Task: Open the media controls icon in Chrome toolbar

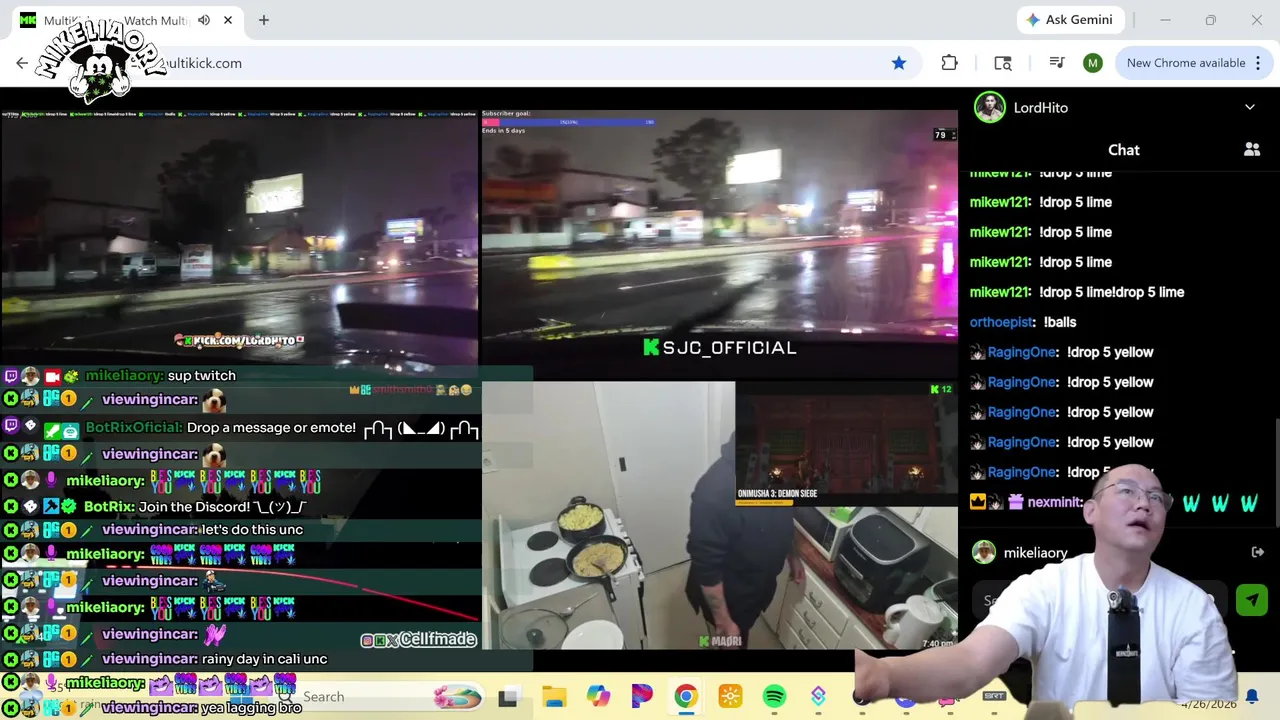Action: click(1057, 63)
